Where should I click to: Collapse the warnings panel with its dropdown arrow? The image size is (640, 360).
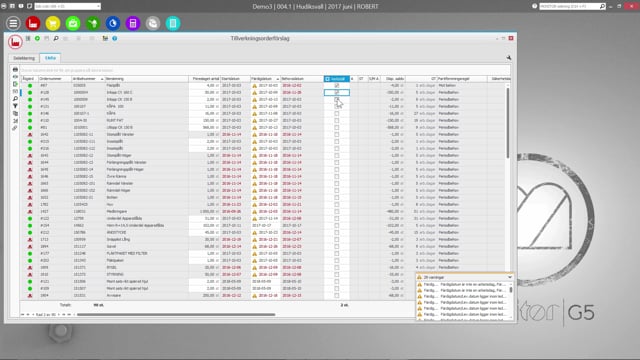click(510, 277)
